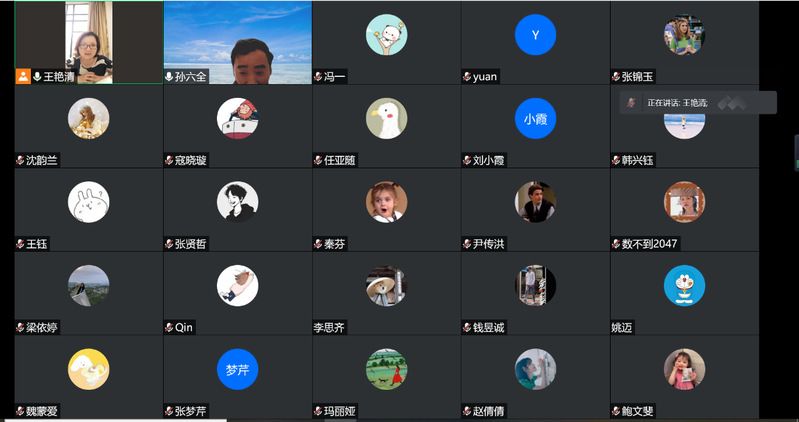
Task: Click the 正在讲话 speaking notification banner
Action: pyautogui.click(x=698, y=102)
